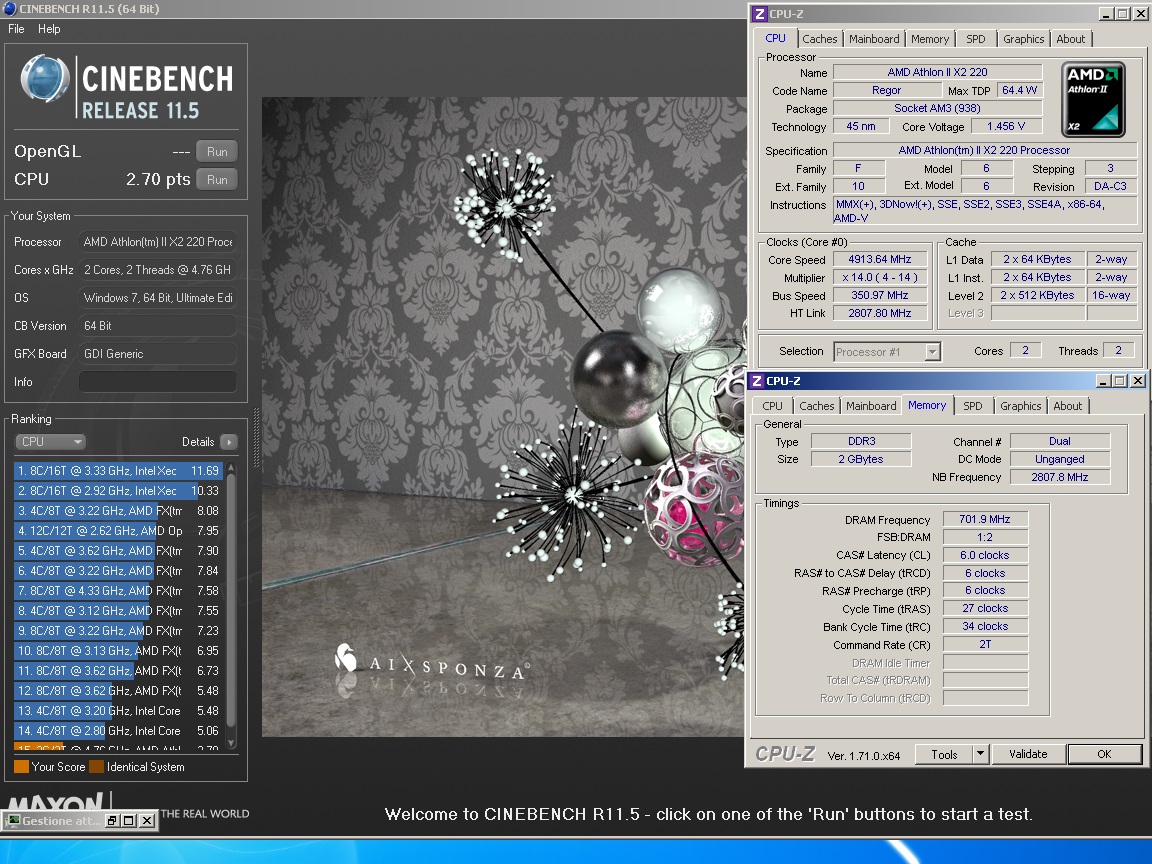Switch to Caches tab in lower CPU-Z window
The image size is (1152, 864).
(x=816, y=406)
